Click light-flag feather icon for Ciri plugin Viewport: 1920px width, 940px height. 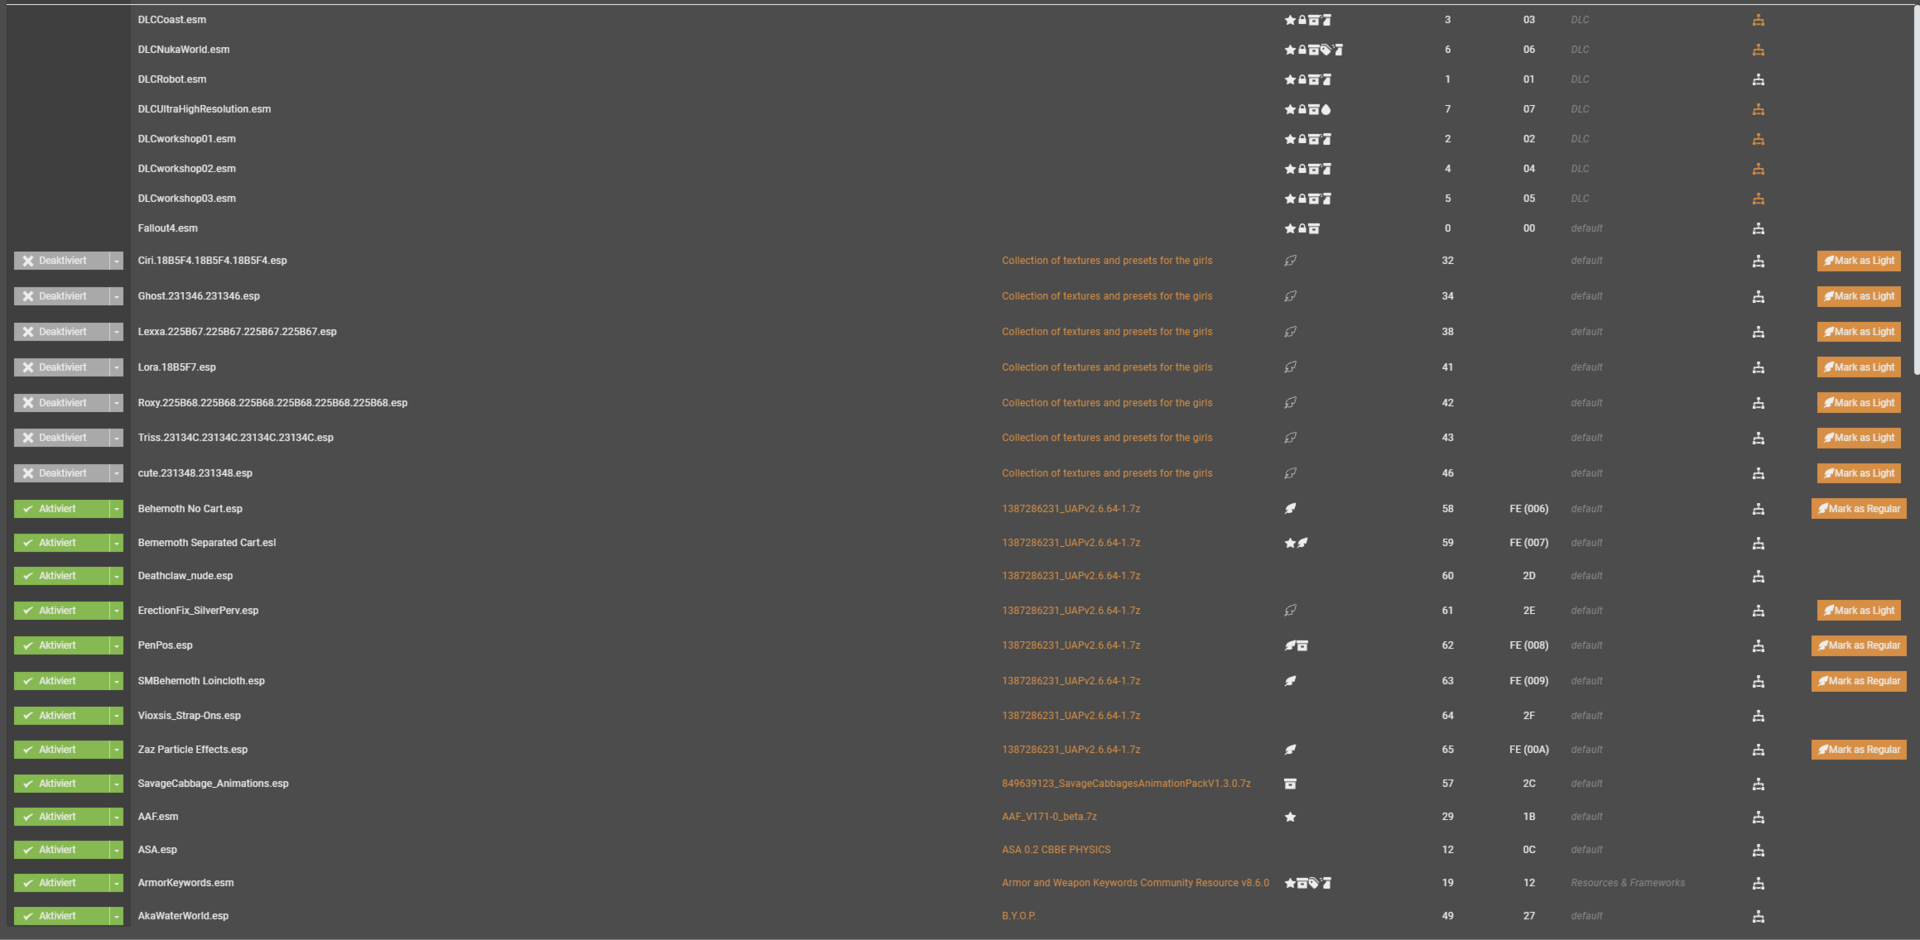coord(1290,261)
